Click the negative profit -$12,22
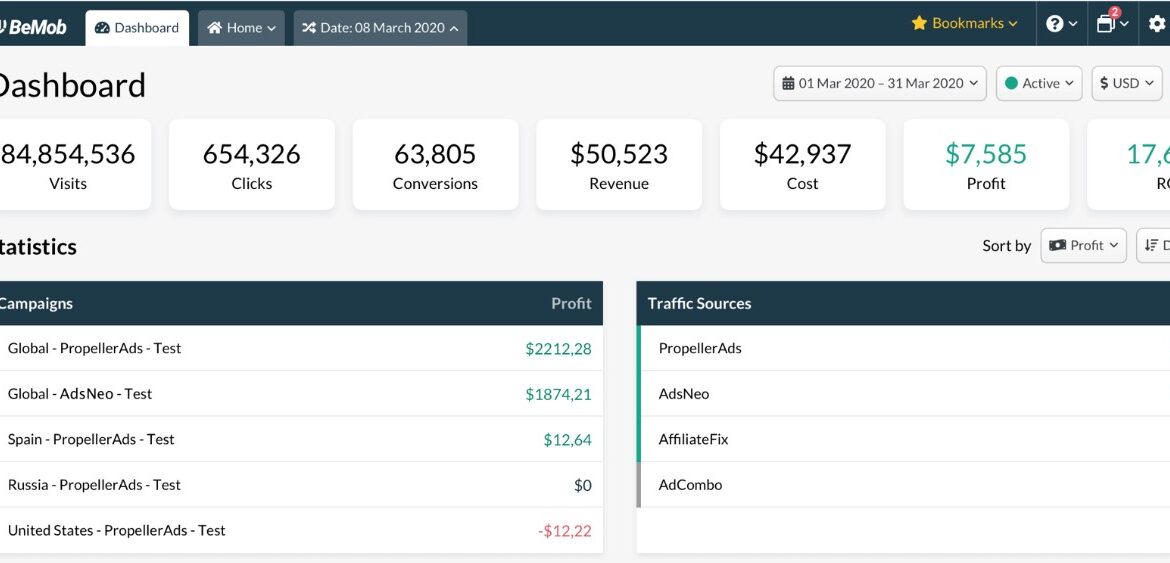This screenshot has height=563, width=1170. 565,531
